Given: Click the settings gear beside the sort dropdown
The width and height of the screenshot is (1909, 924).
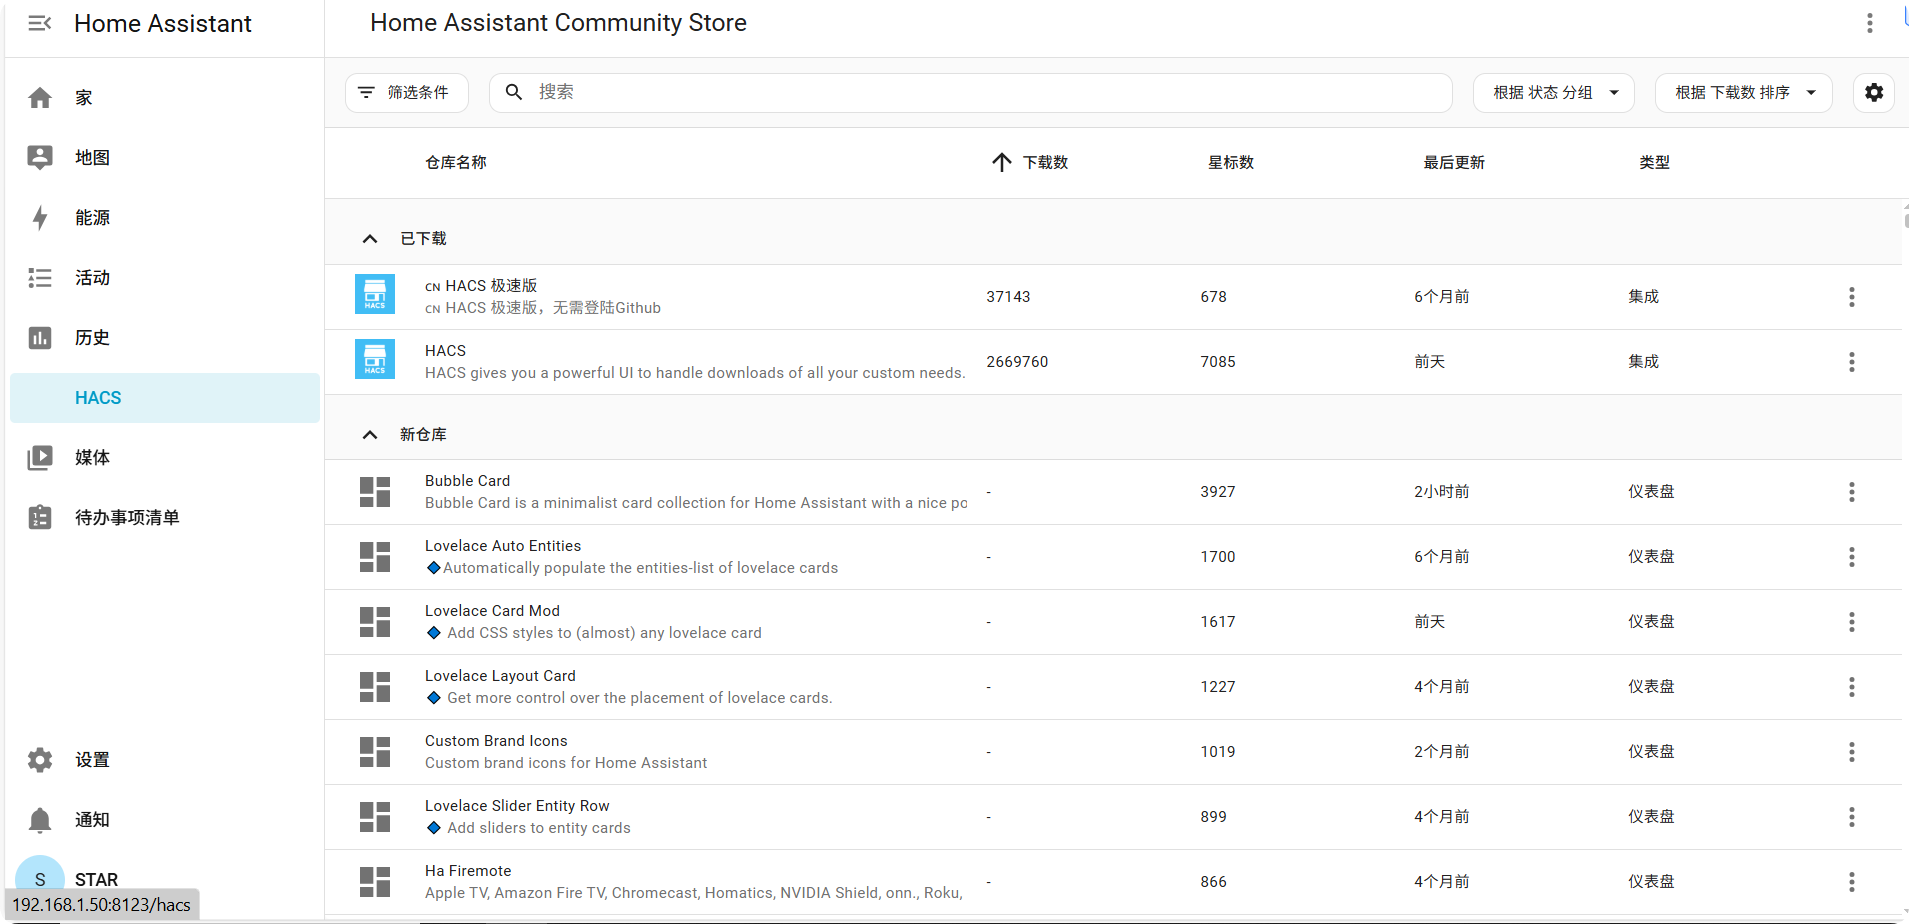Looking at the screenshot, I should pyautogui.click(x=1873, y=93).
